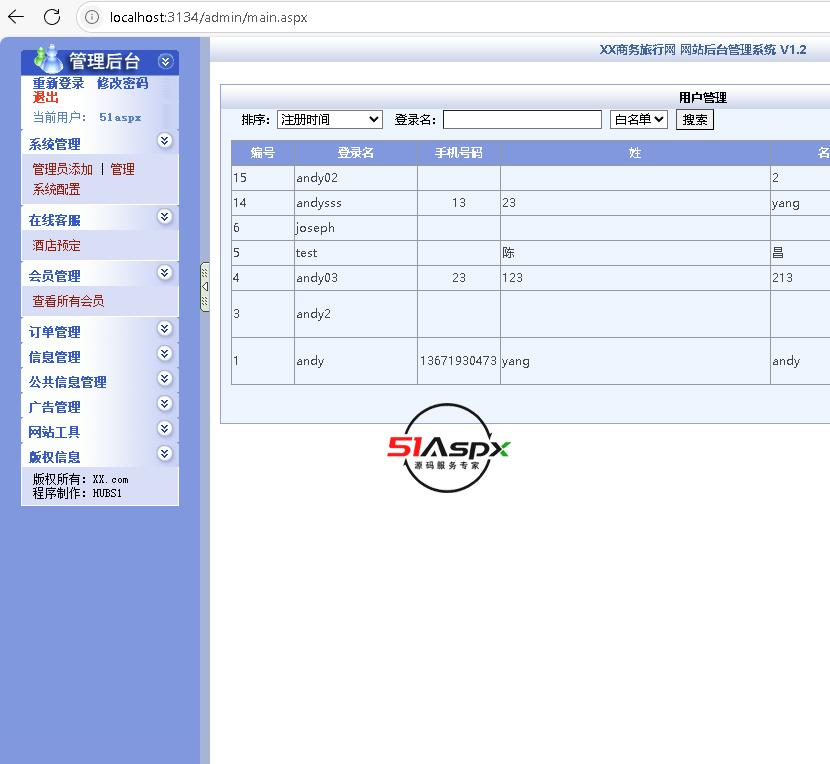Screen dimensions: 830x764
Task: Click the 重新登录 link
Action: point(58,83)
